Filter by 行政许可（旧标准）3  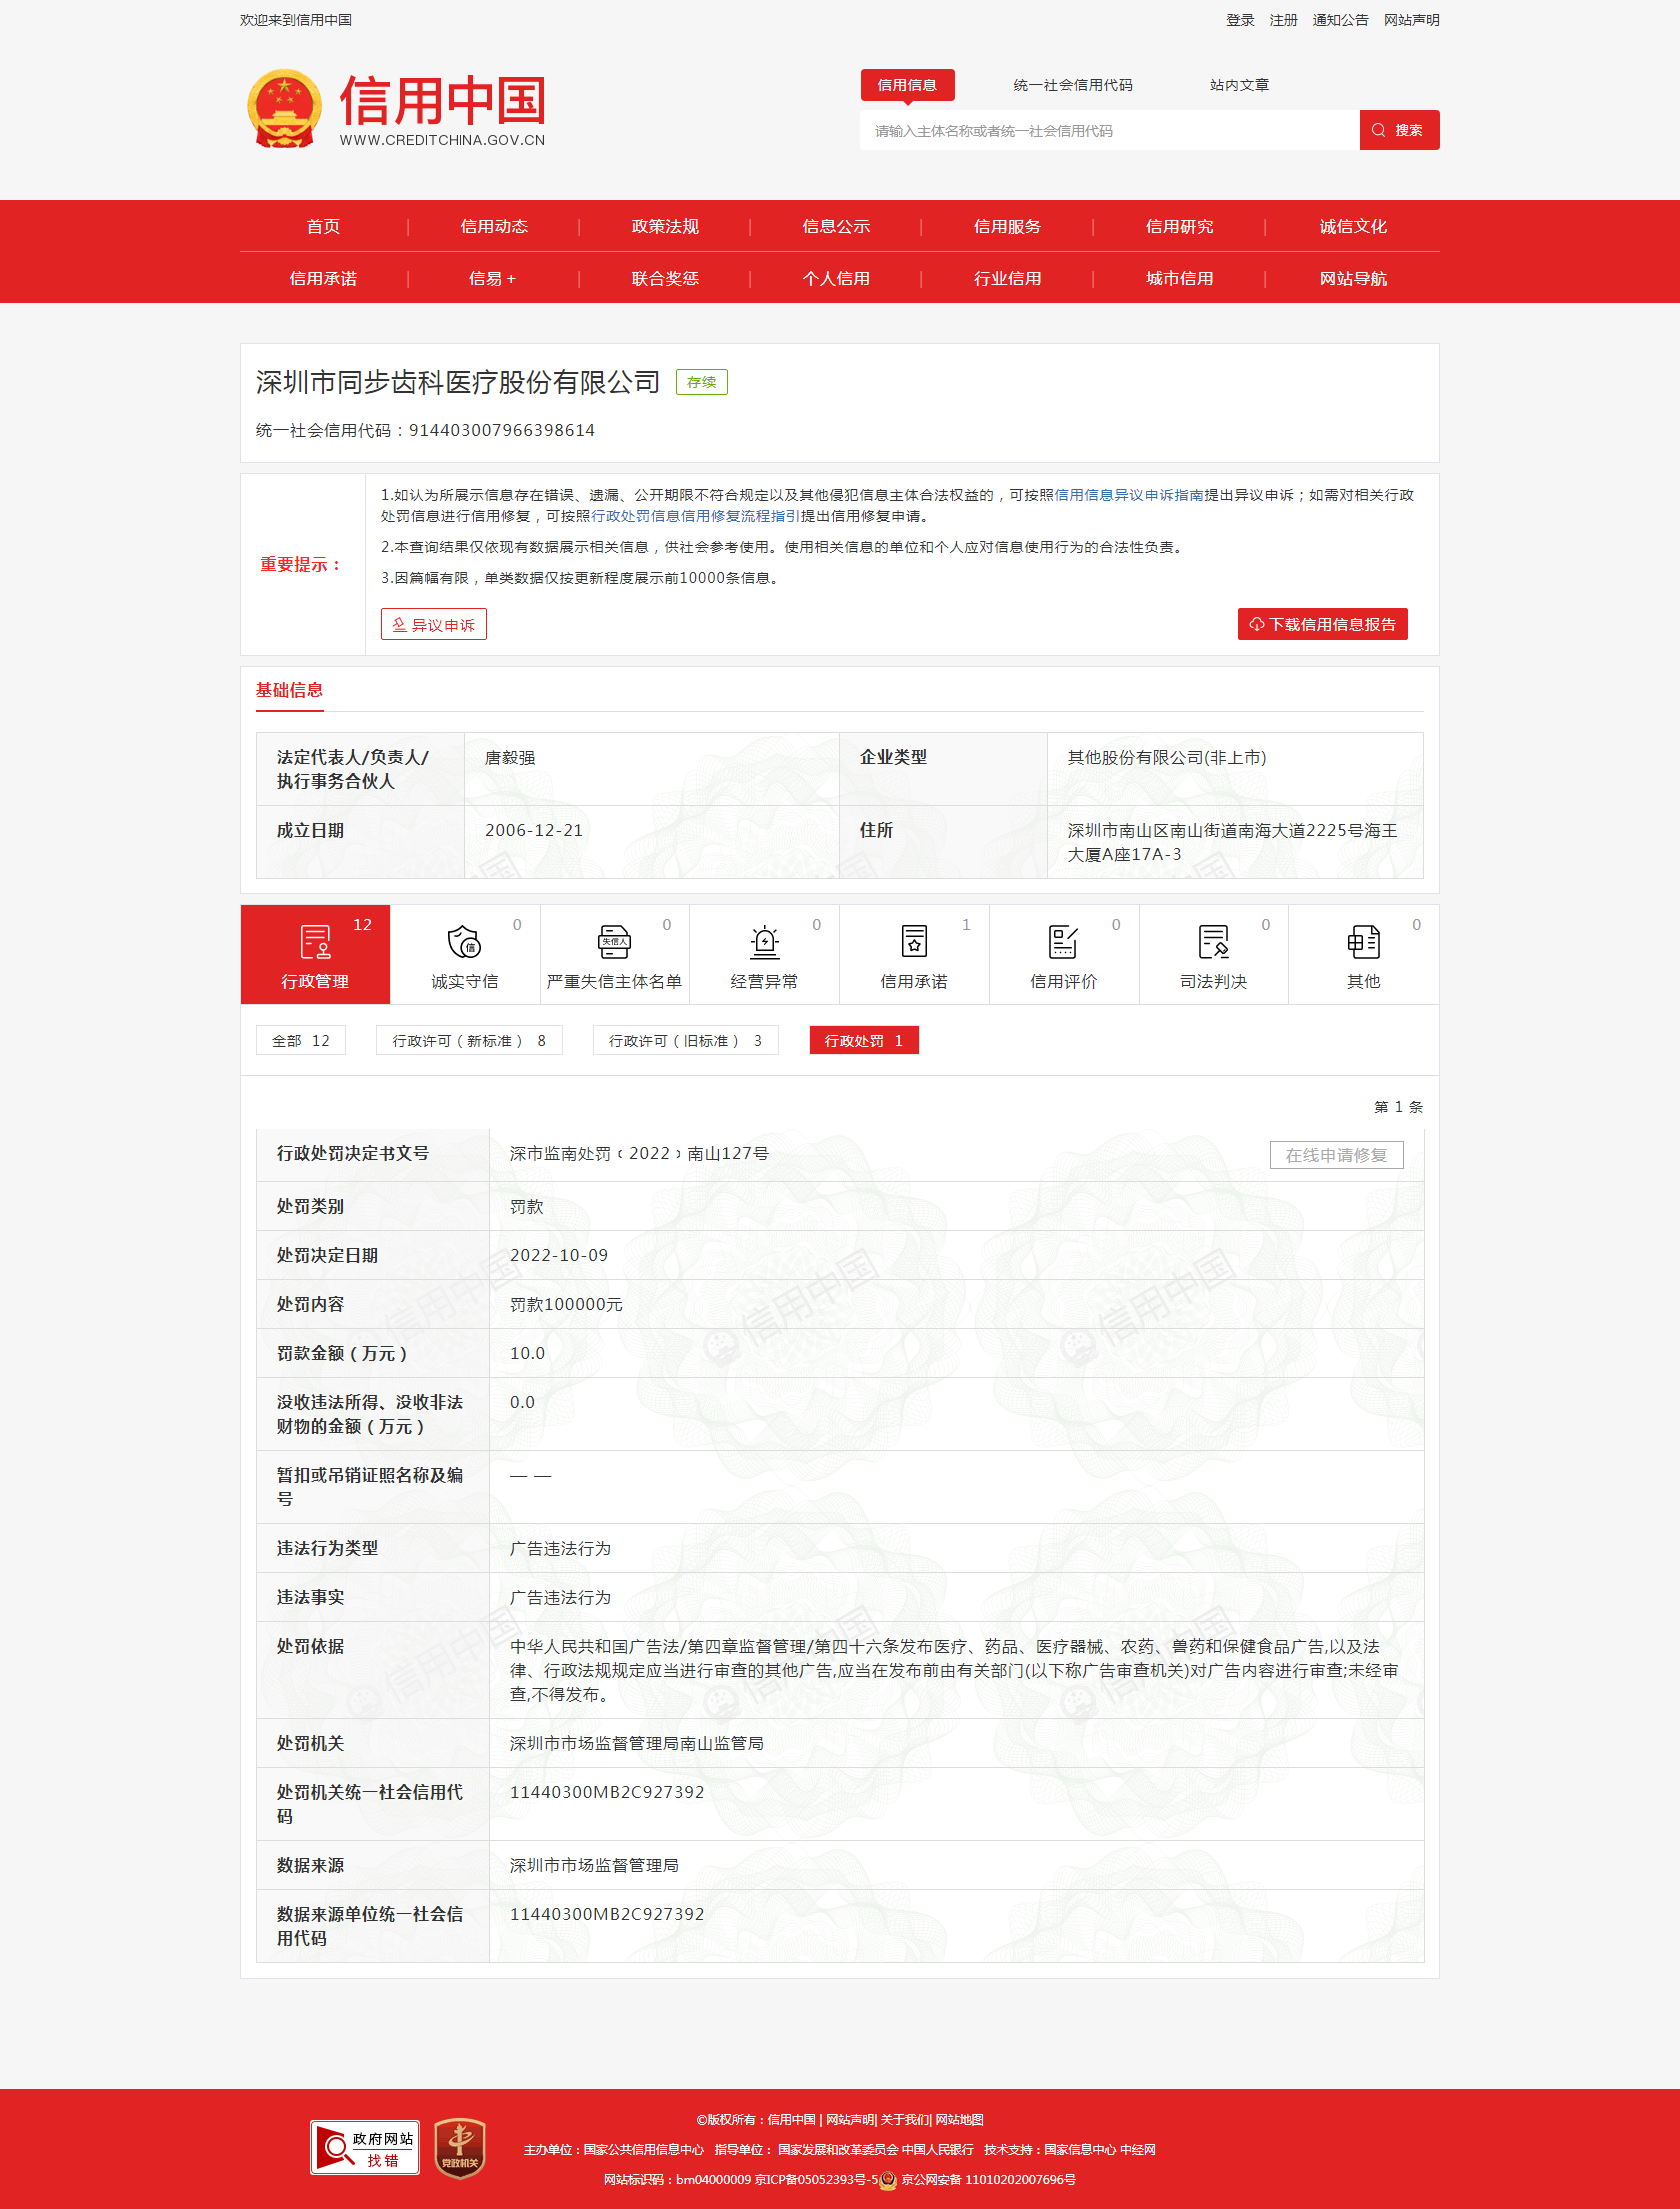pyautogui.click(x=685, y=1041)
